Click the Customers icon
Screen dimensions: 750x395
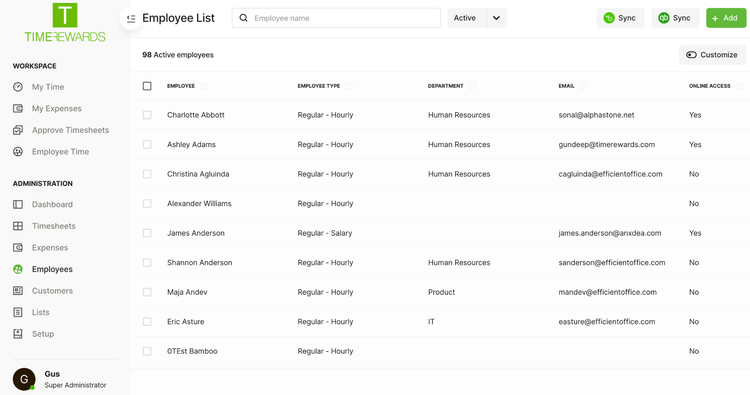pyautogui.click(x=18, y=291)
